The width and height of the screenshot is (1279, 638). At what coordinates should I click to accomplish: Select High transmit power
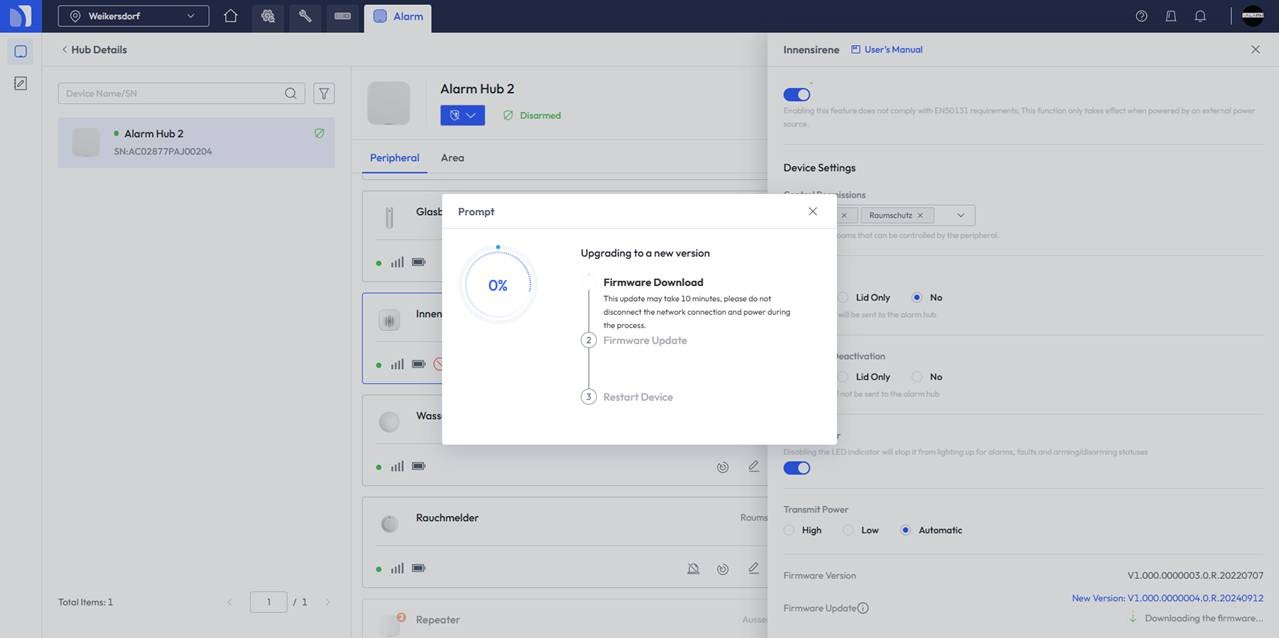789,530
